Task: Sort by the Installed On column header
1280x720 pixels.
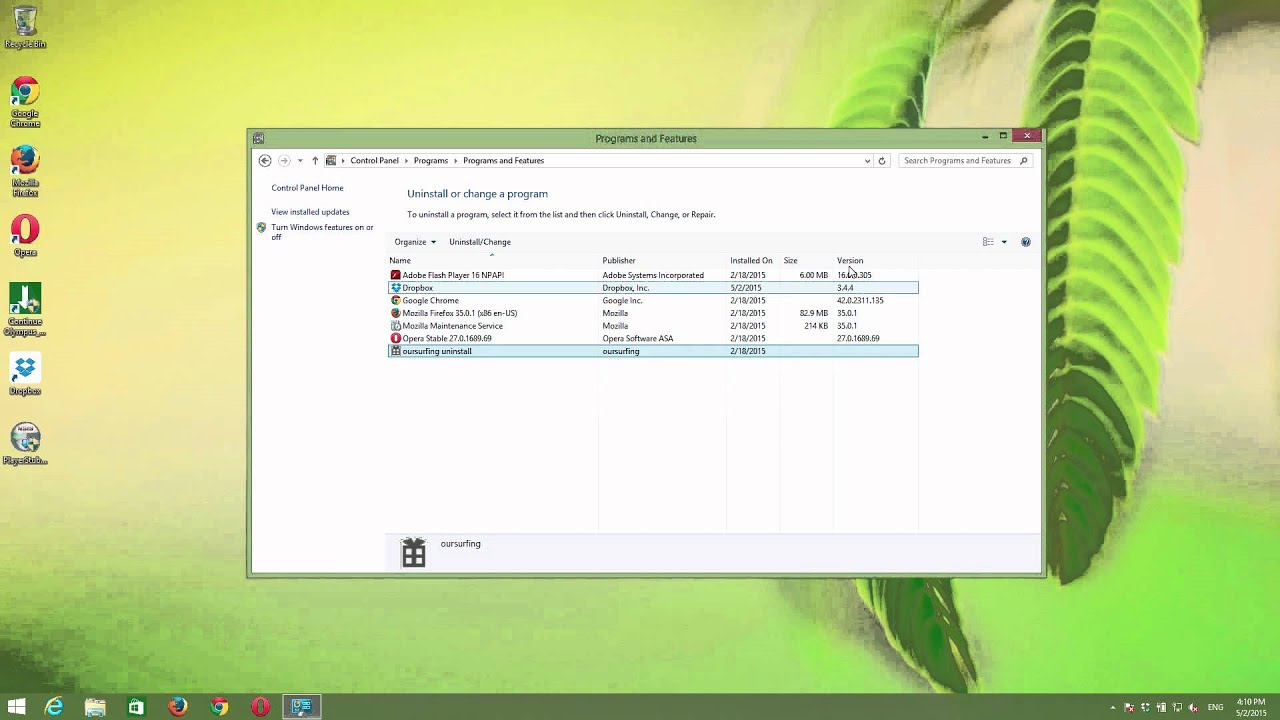Action: point(751,261)
